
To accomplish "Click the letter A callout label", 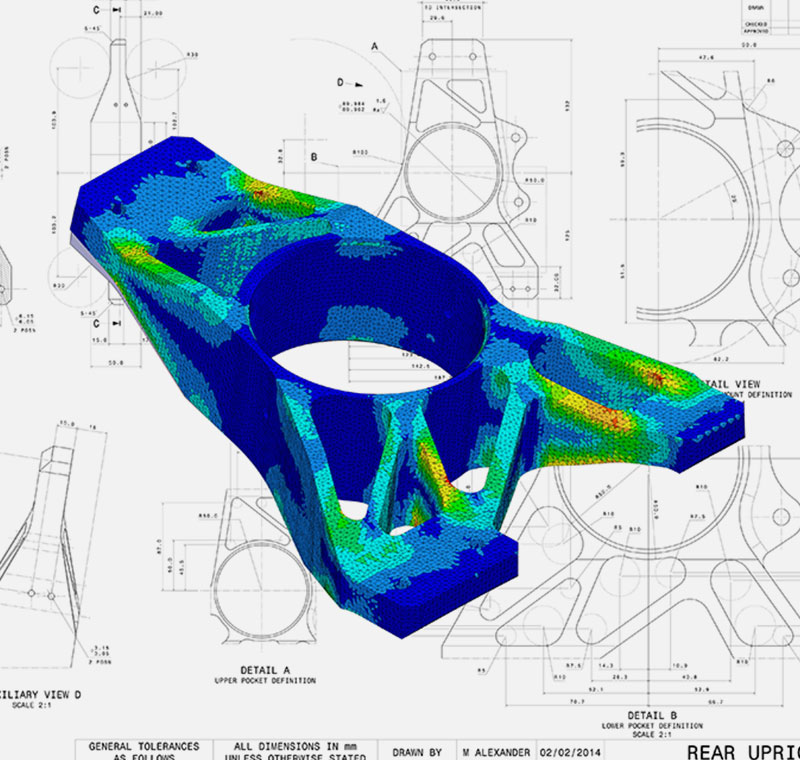I will pos(375,46).
